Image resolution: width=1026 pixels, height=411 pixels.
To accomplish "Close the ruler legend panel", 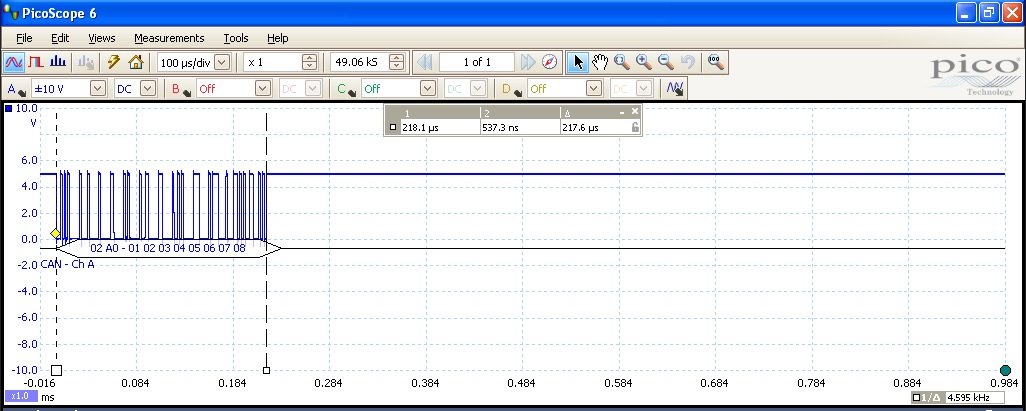I will click(x=635, y=112).
